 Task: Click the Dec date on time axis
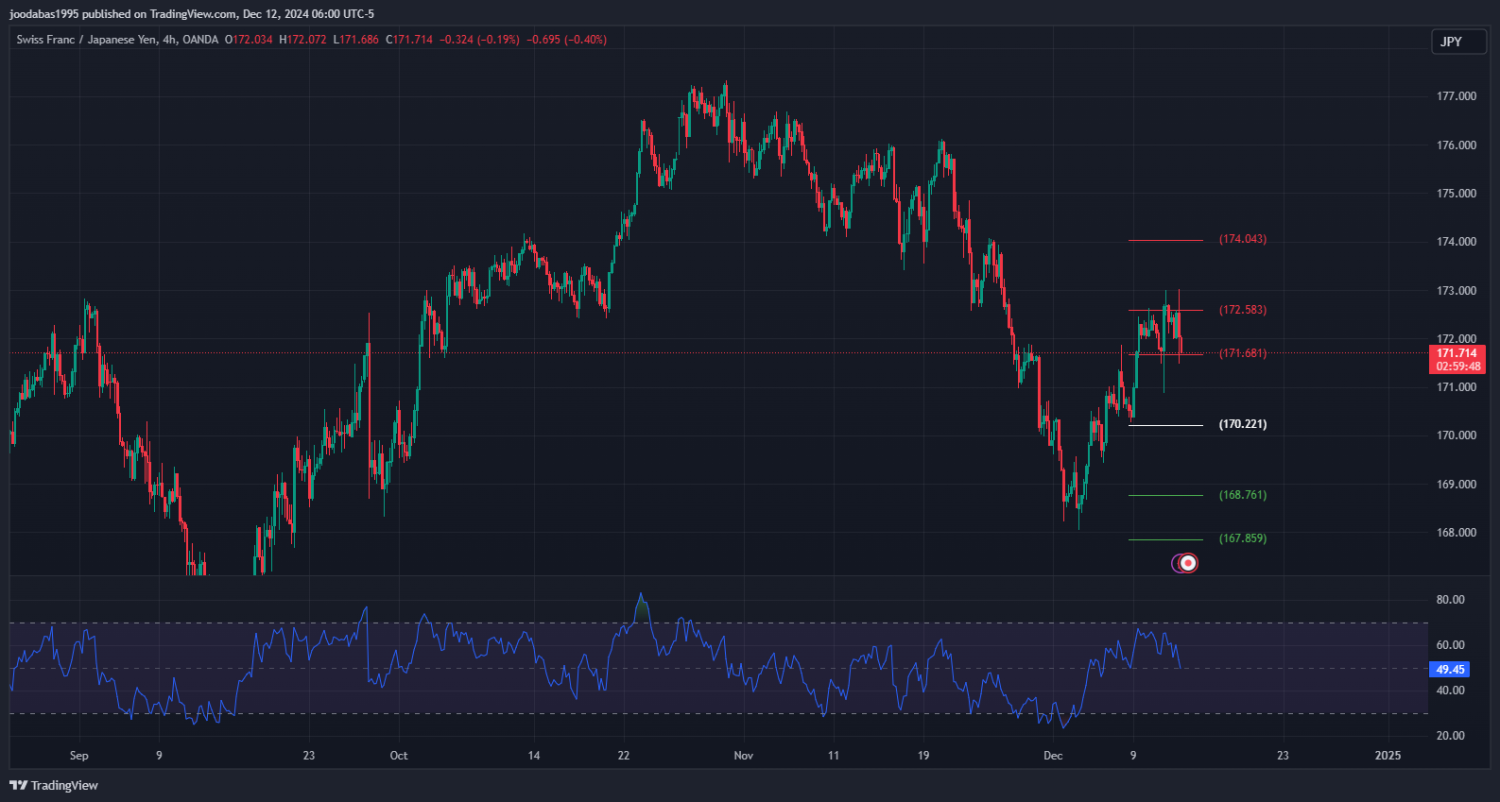point(1051,755)
